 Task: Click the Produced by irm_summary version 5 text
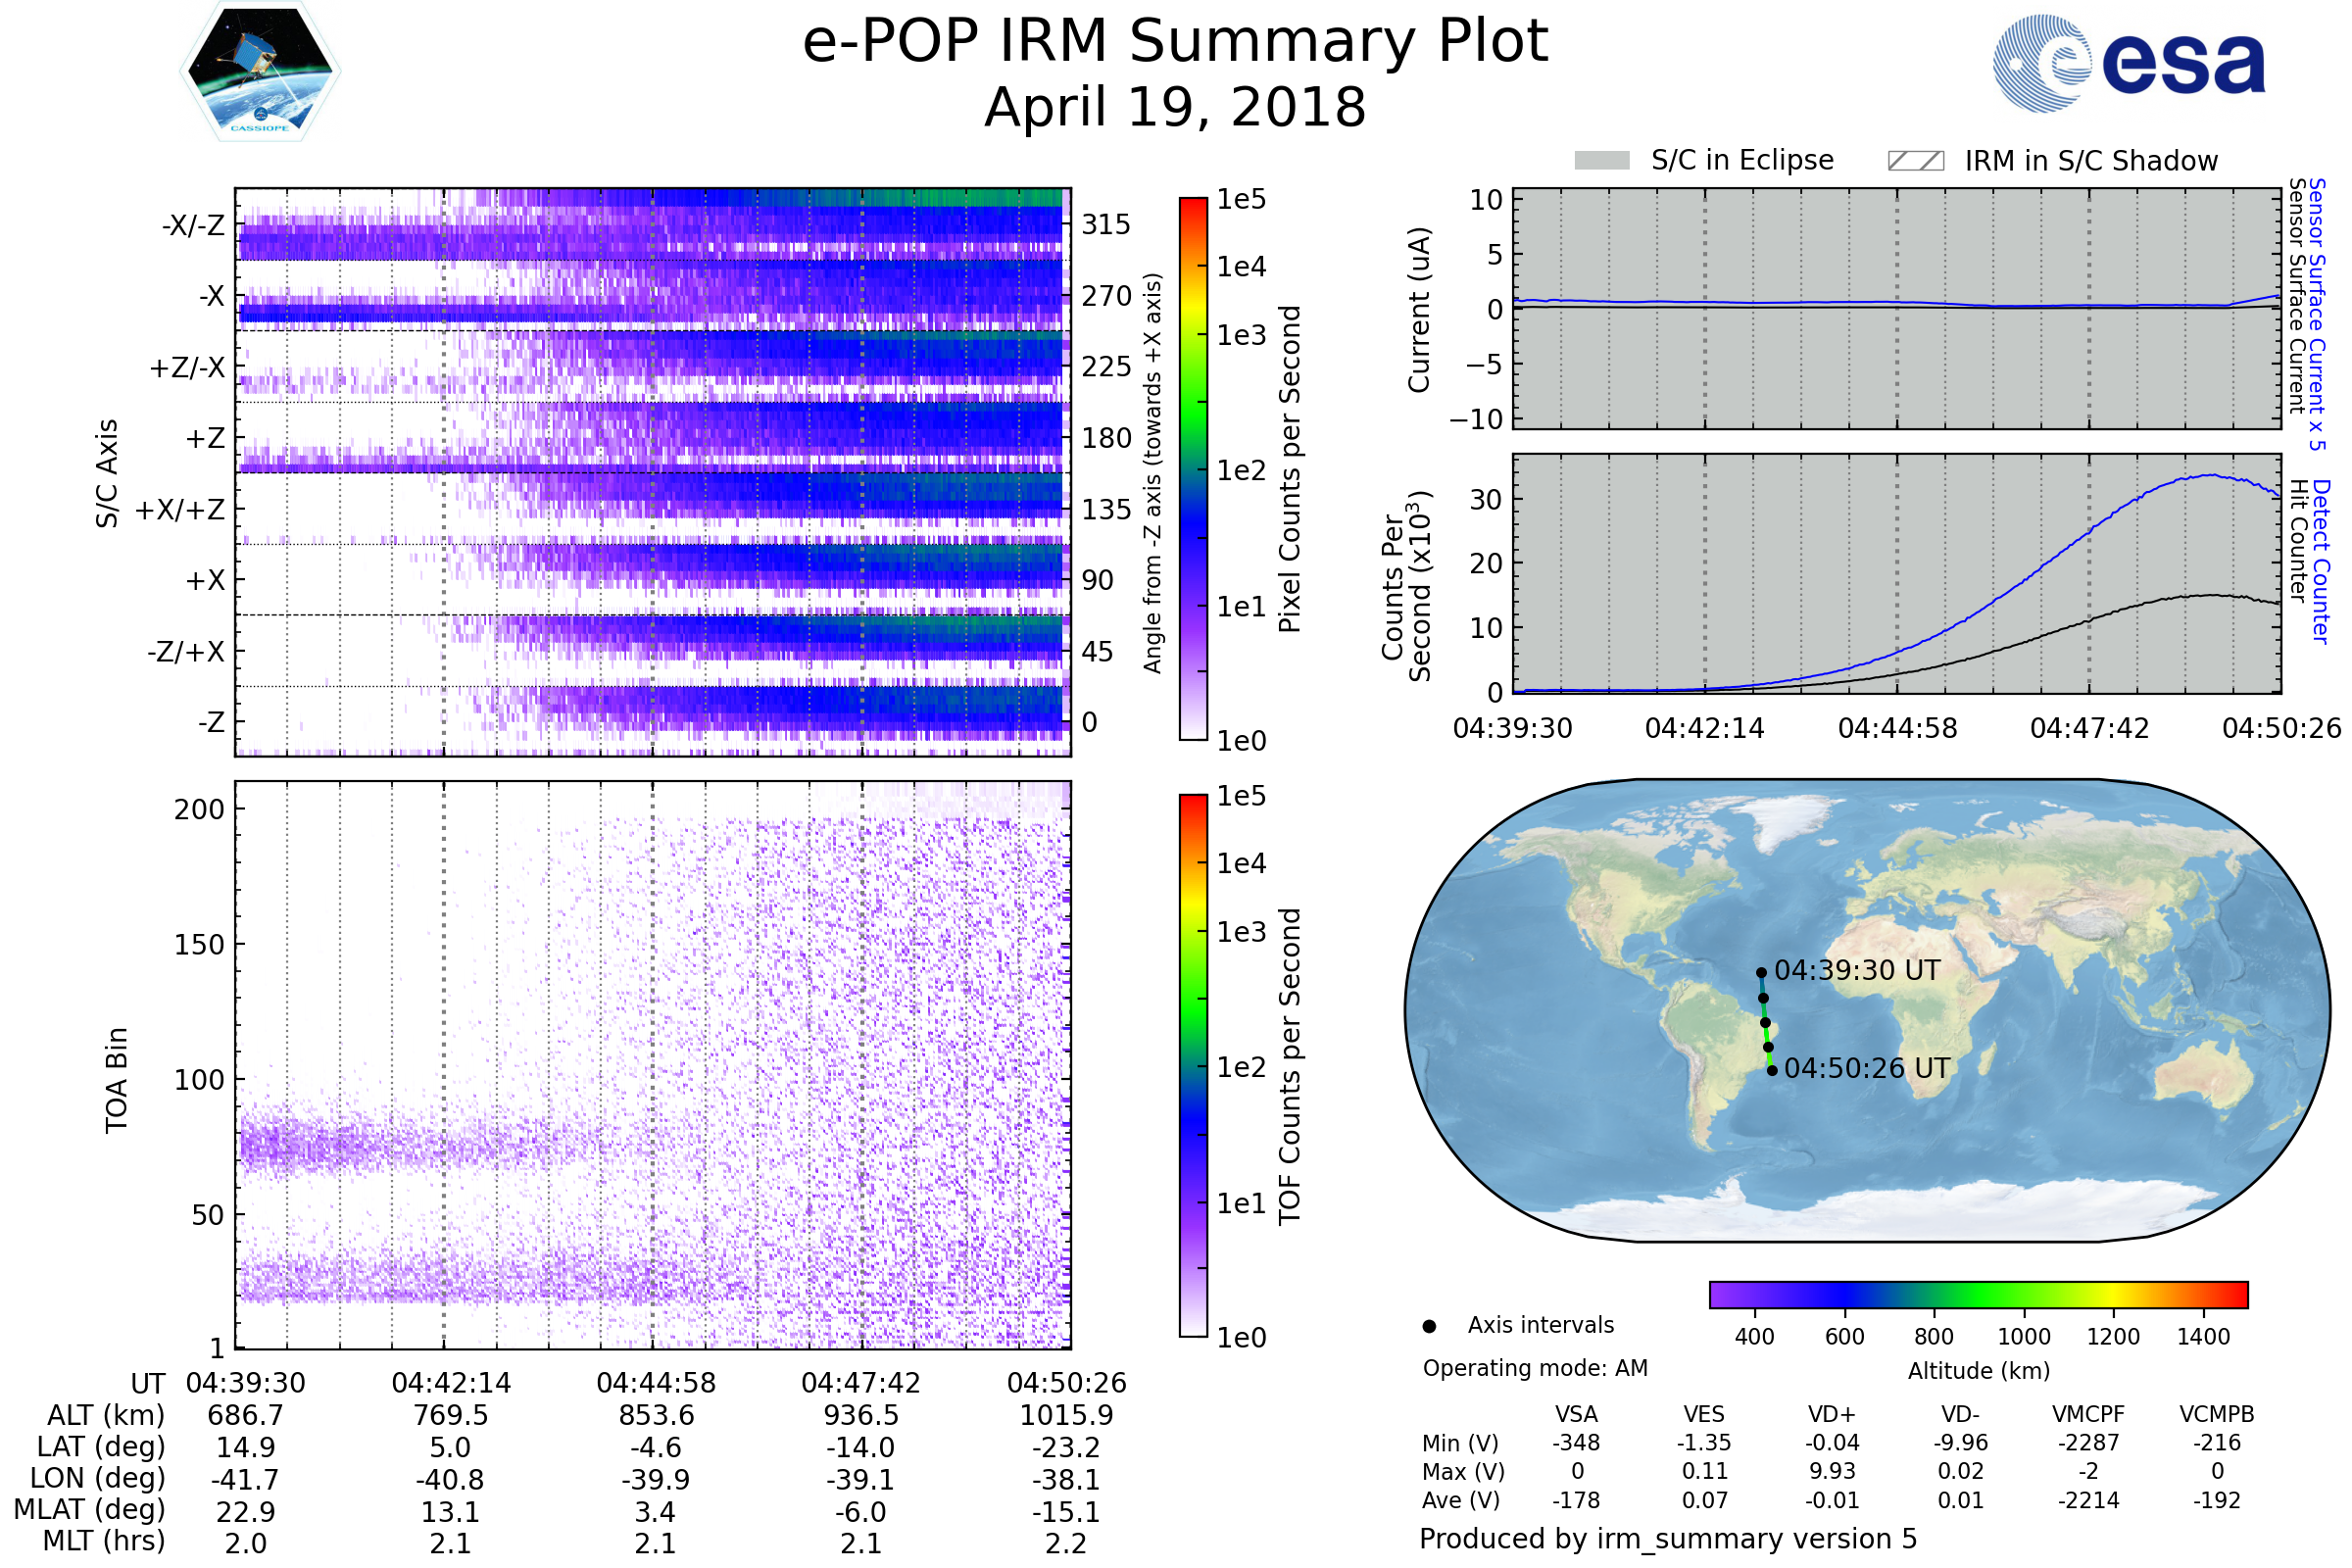(x=1668, y=1538)
